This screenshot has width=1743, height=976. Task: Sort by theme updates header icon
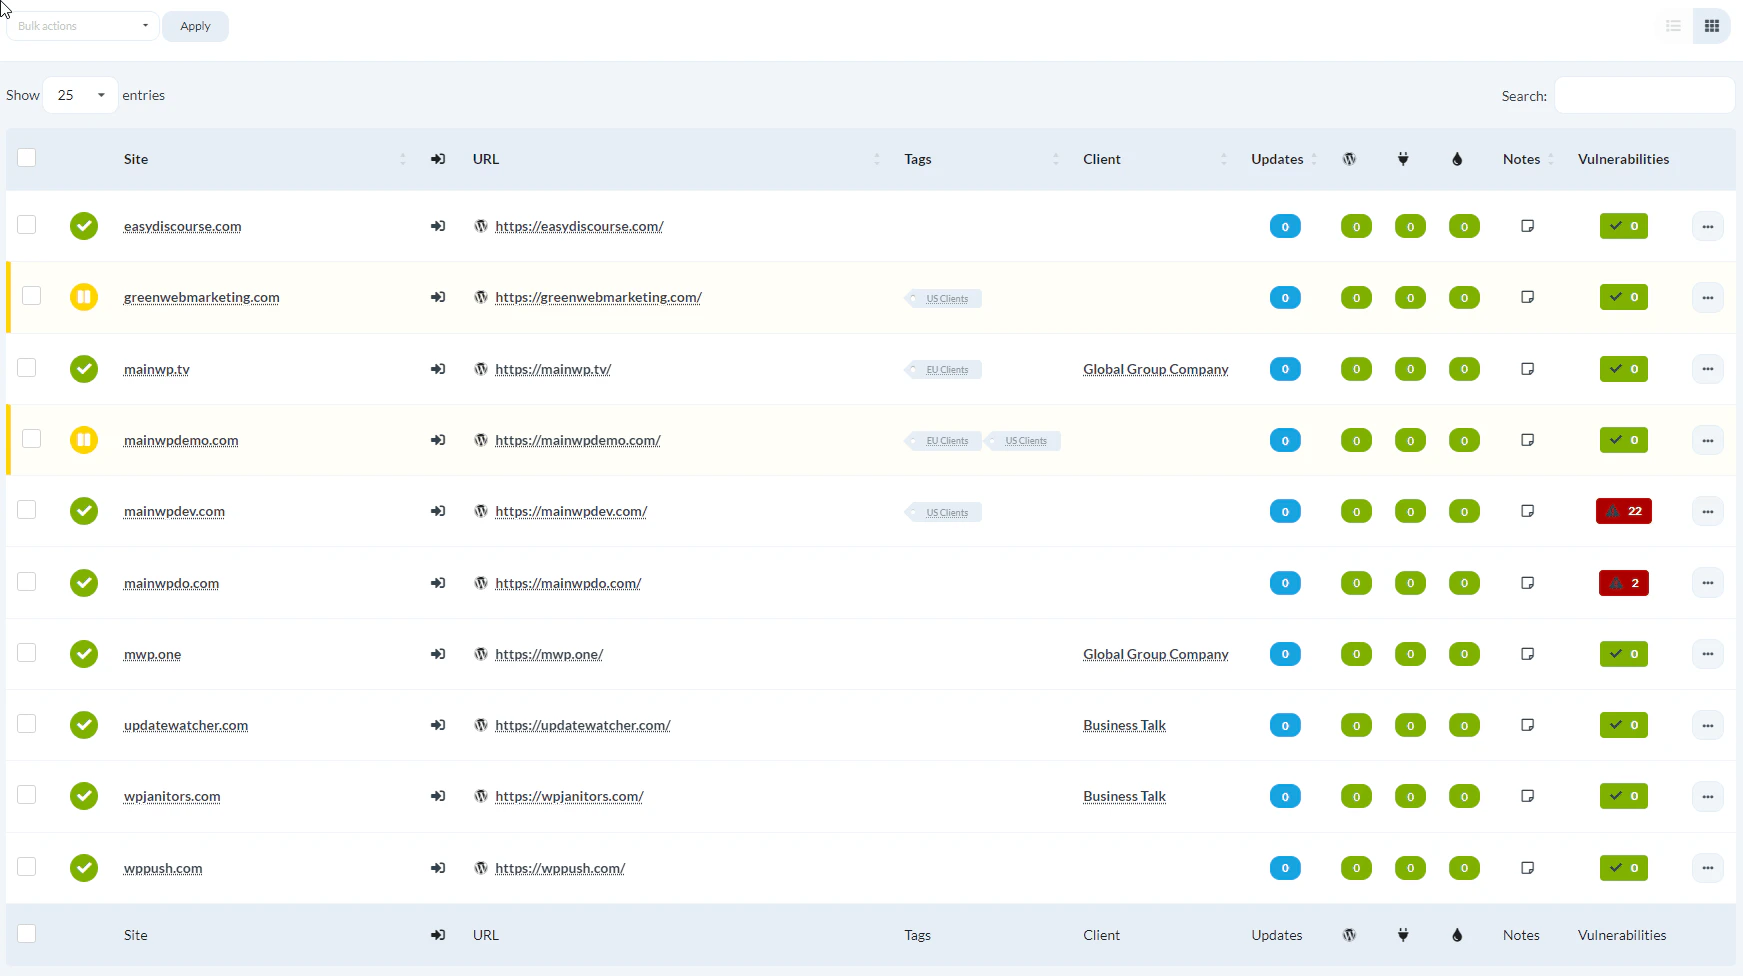(1457, 159)
